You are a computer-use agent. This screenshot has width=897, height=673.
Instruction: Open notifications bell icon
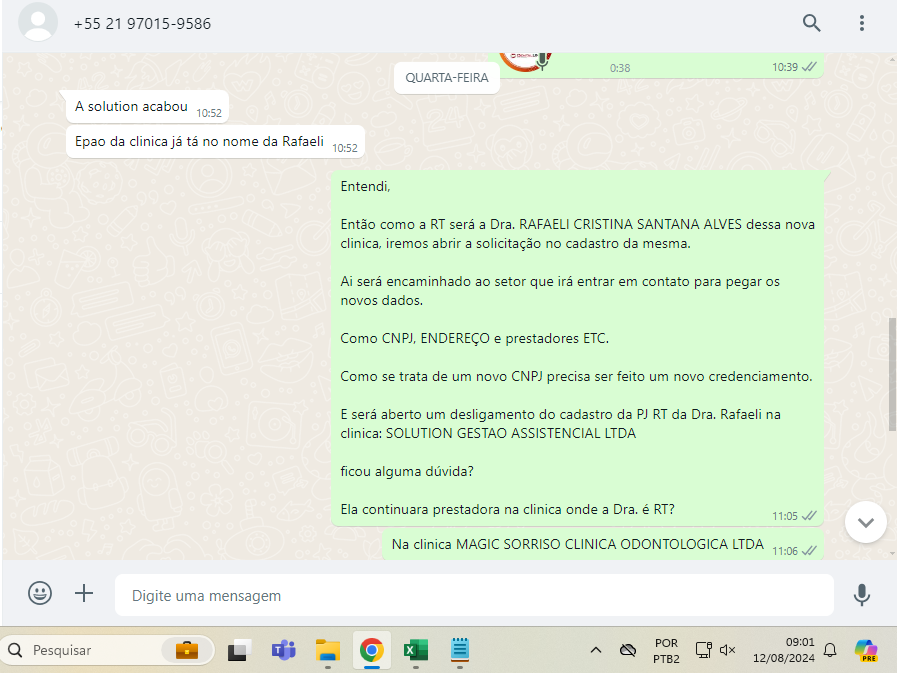click(x=830, y=650)
